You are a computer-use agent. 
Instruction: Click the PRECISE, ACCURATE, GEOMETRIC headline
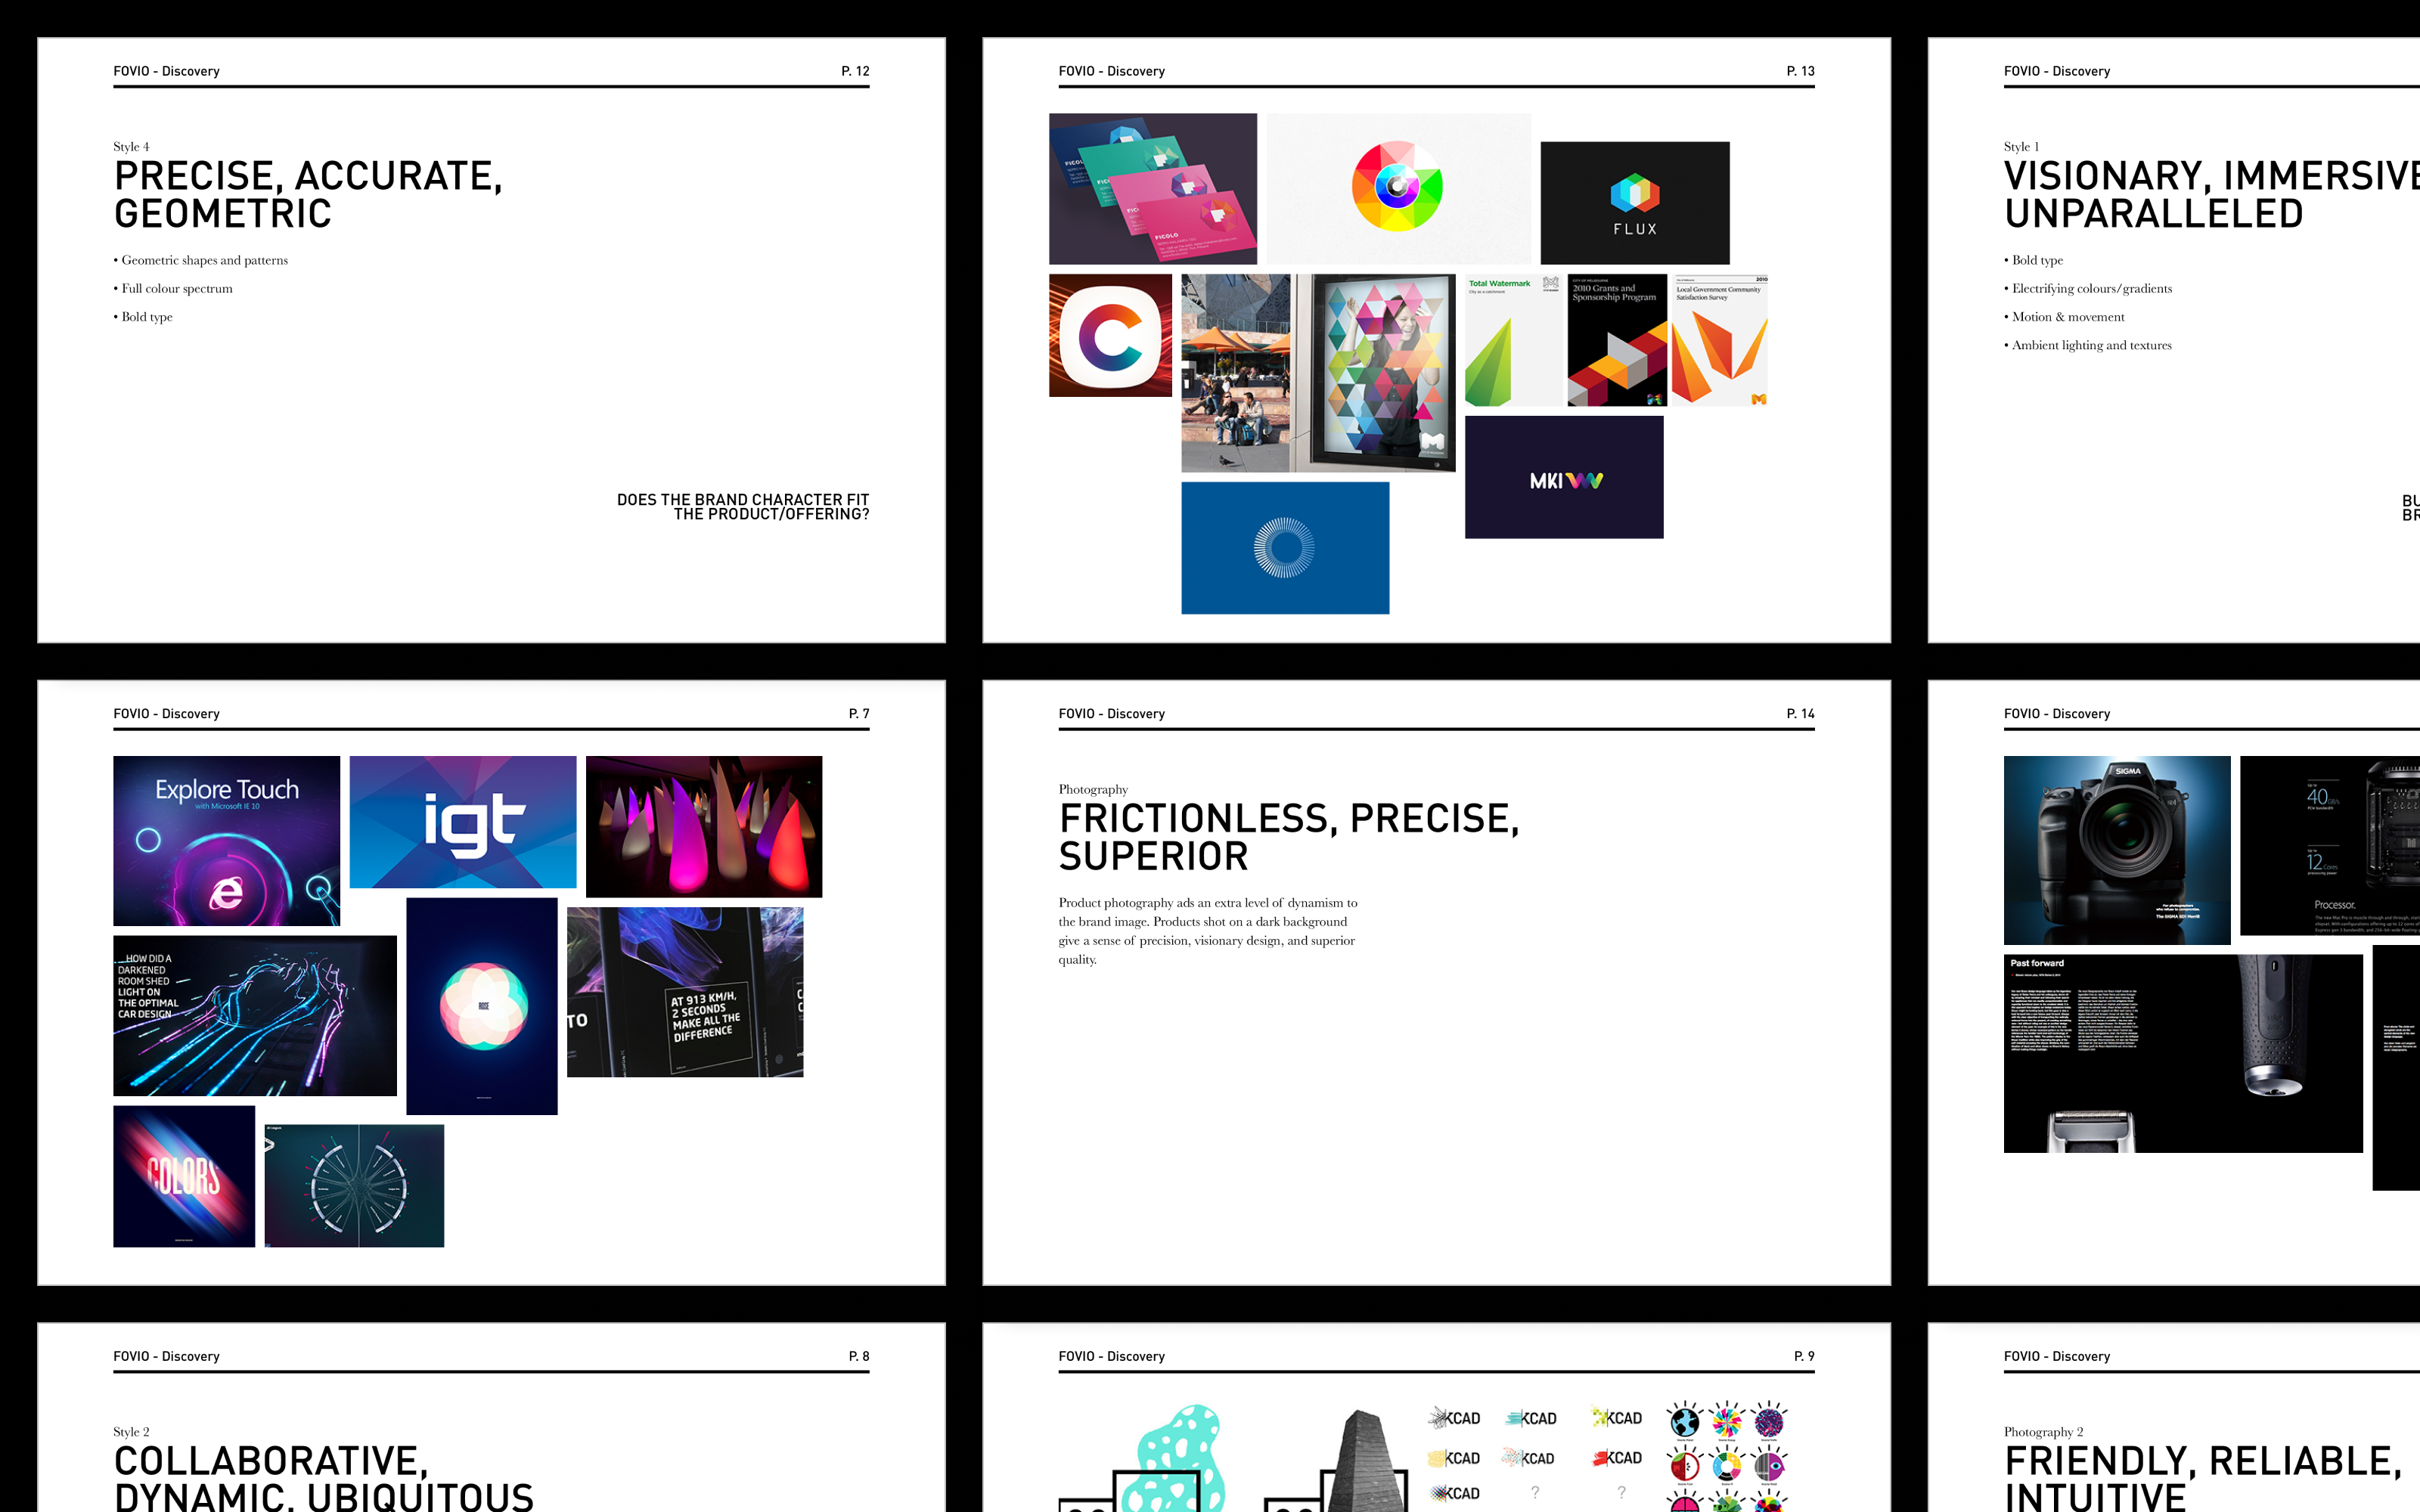[308, 195]
